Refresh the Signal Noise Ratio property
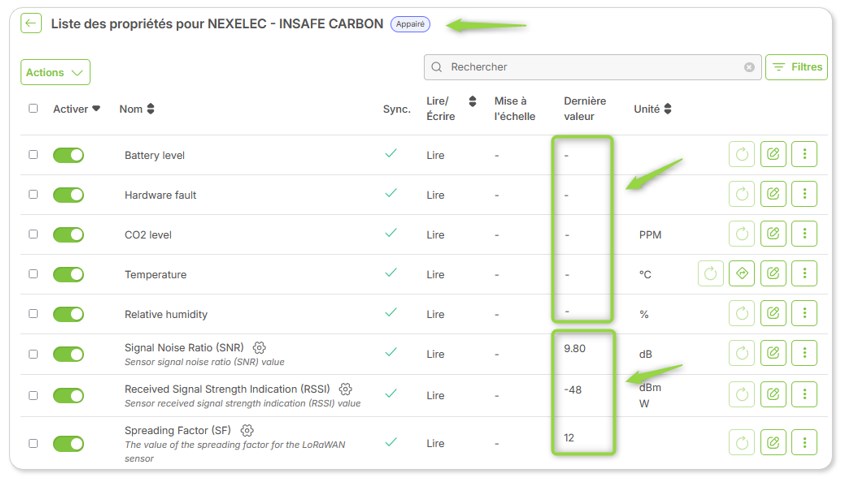This screenshot has width=846, height=483. (x=742, y=353)
